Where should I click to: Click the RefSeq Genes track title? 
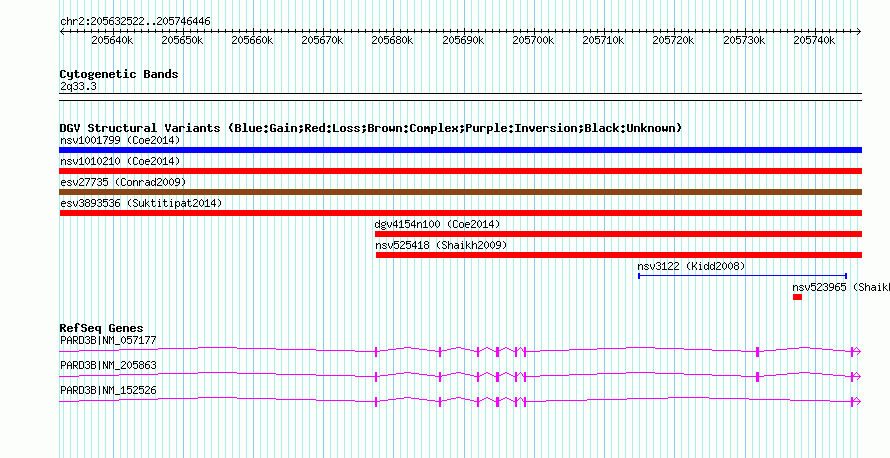coord(101,328)
